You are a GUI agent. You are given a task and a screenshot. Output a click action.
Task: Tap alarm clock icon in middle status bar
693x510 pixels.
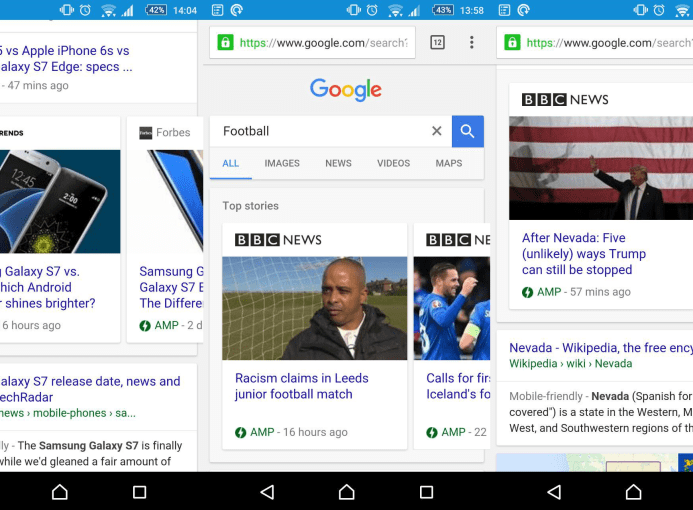[373, 10]
